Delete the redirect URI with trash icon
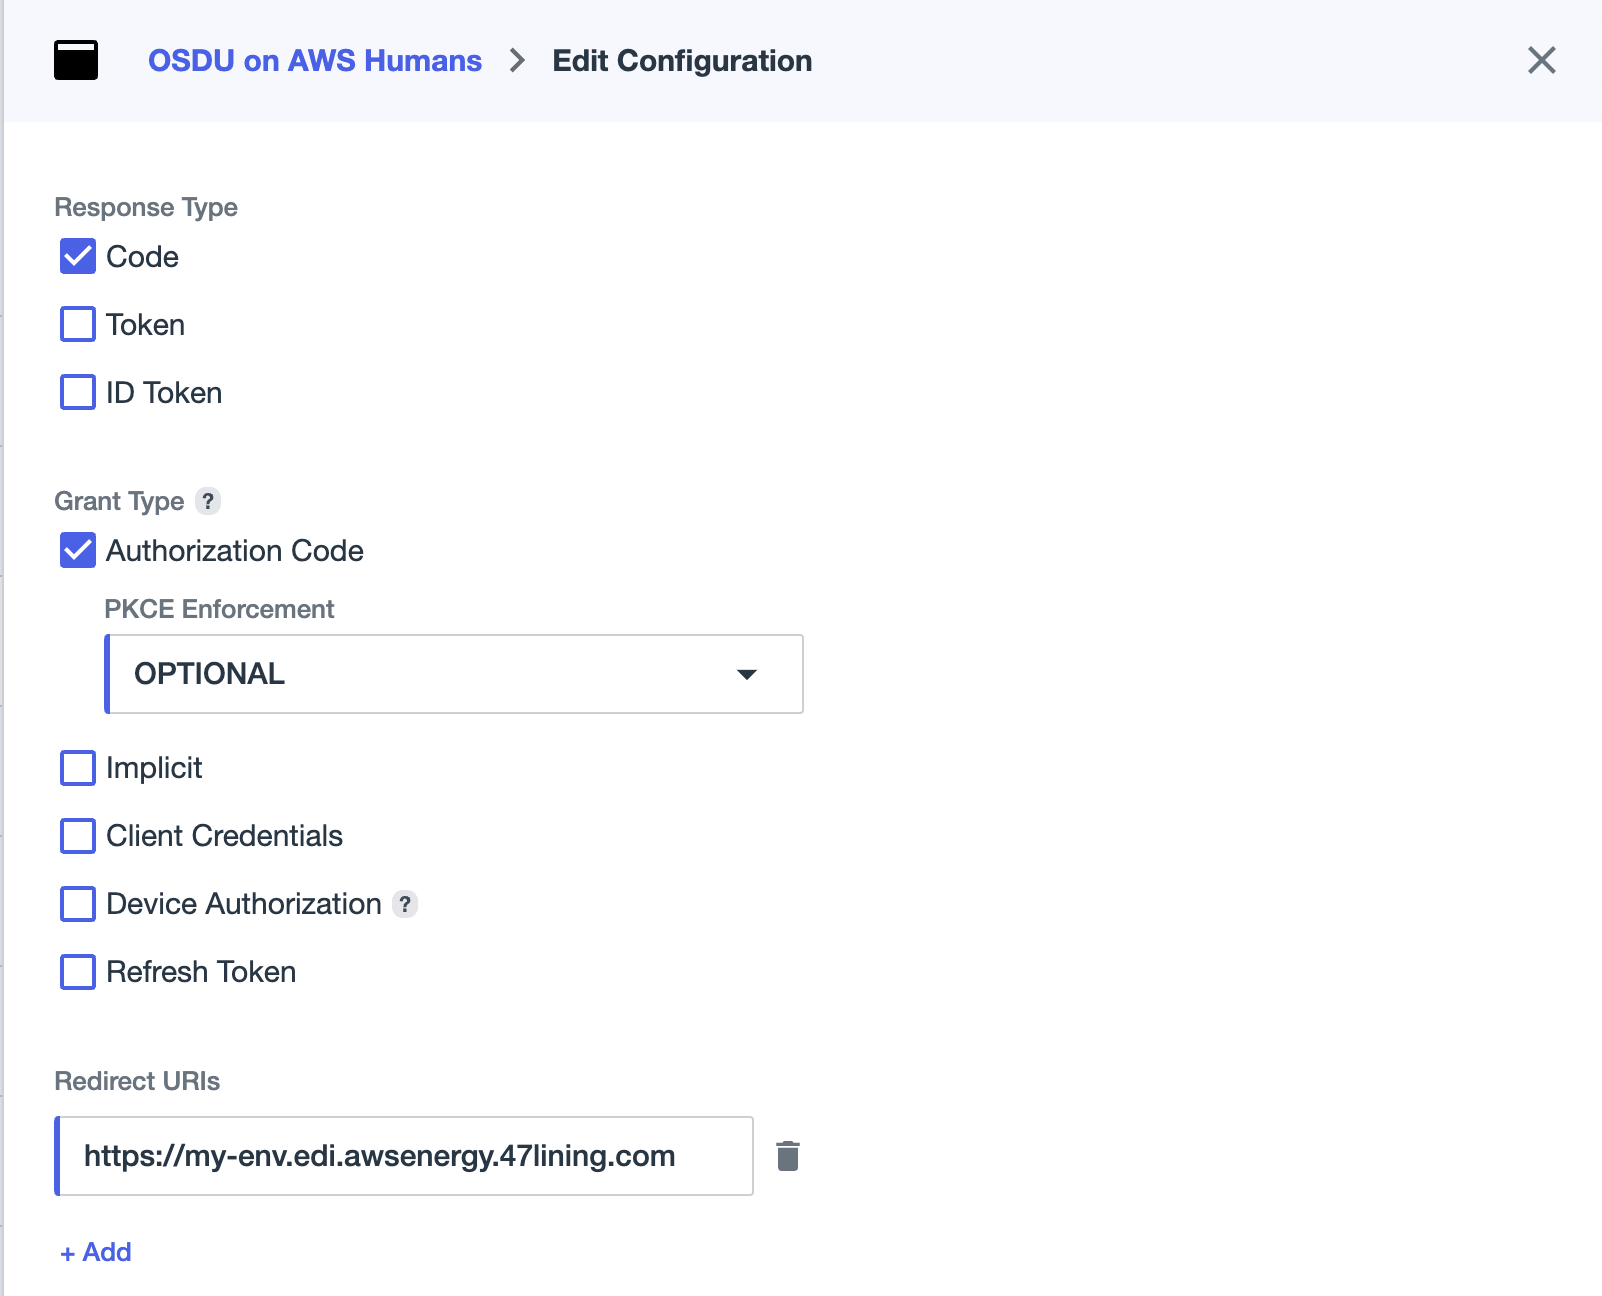The height and width of the screenshot is (1296, 1602). (788, 1156)
